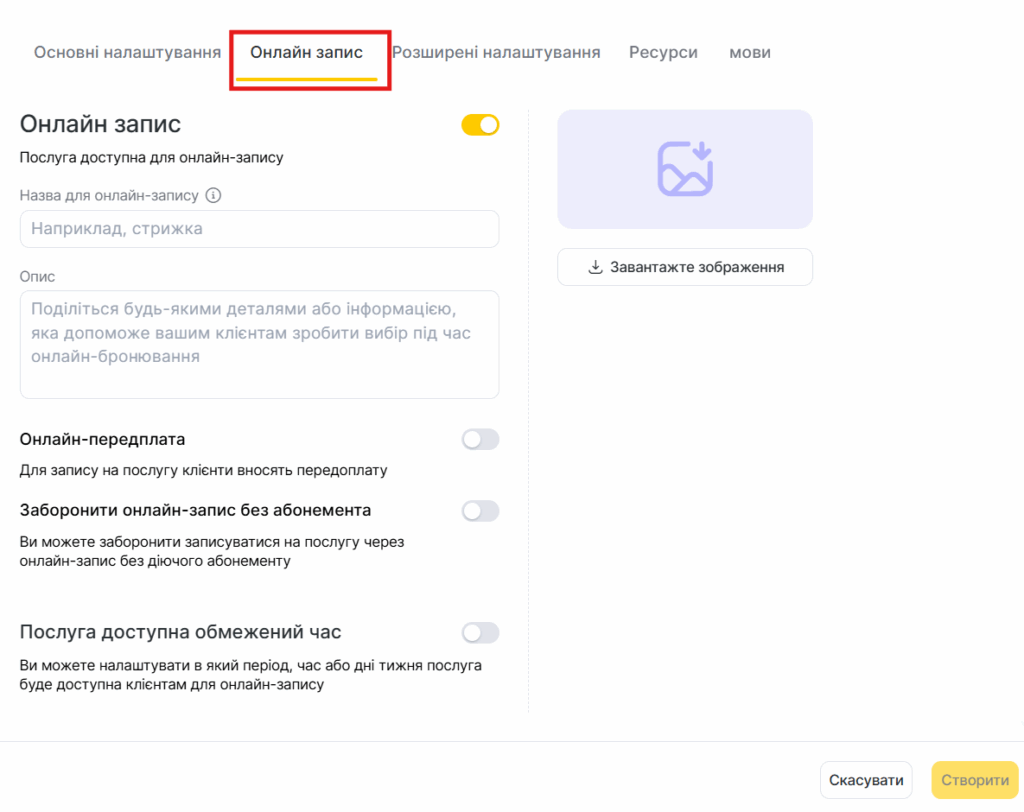Image resolution: width=1024 pixels, height=812 pixels.
Task: Disable the Онлайн запис toggle
Action: tap(480, 125)
